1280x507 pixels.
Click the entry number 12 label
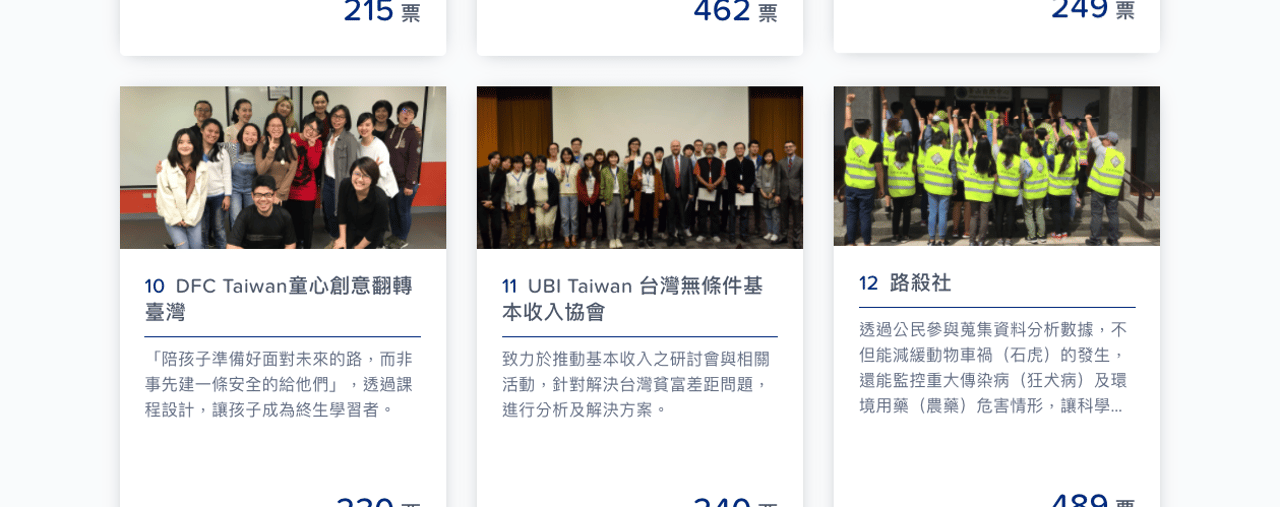coord(869,283)
